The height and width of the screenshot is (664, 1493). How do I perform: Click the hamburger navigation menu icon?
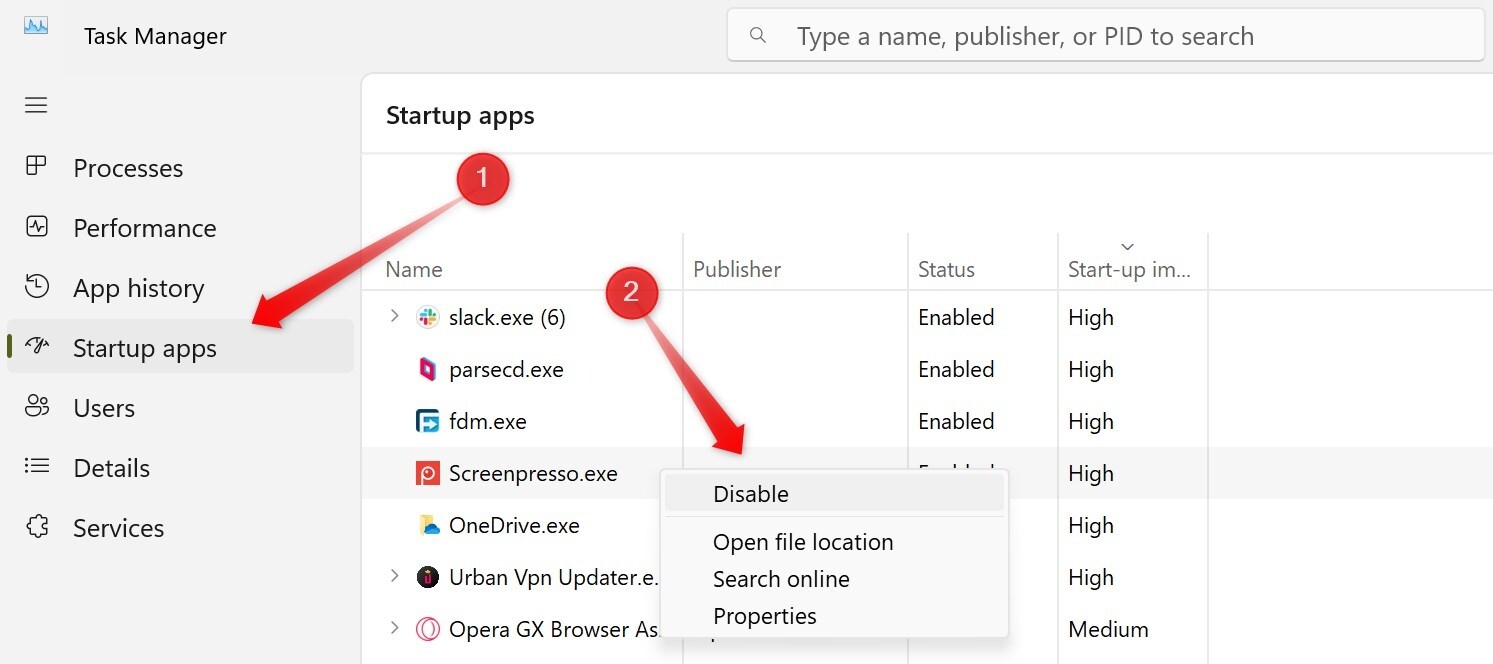[36, 105]
